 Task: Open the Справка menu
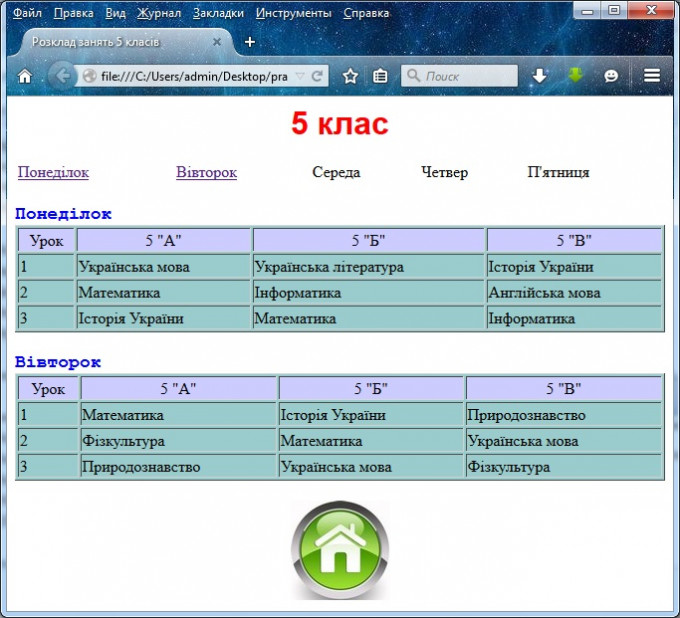pos(366,13)
